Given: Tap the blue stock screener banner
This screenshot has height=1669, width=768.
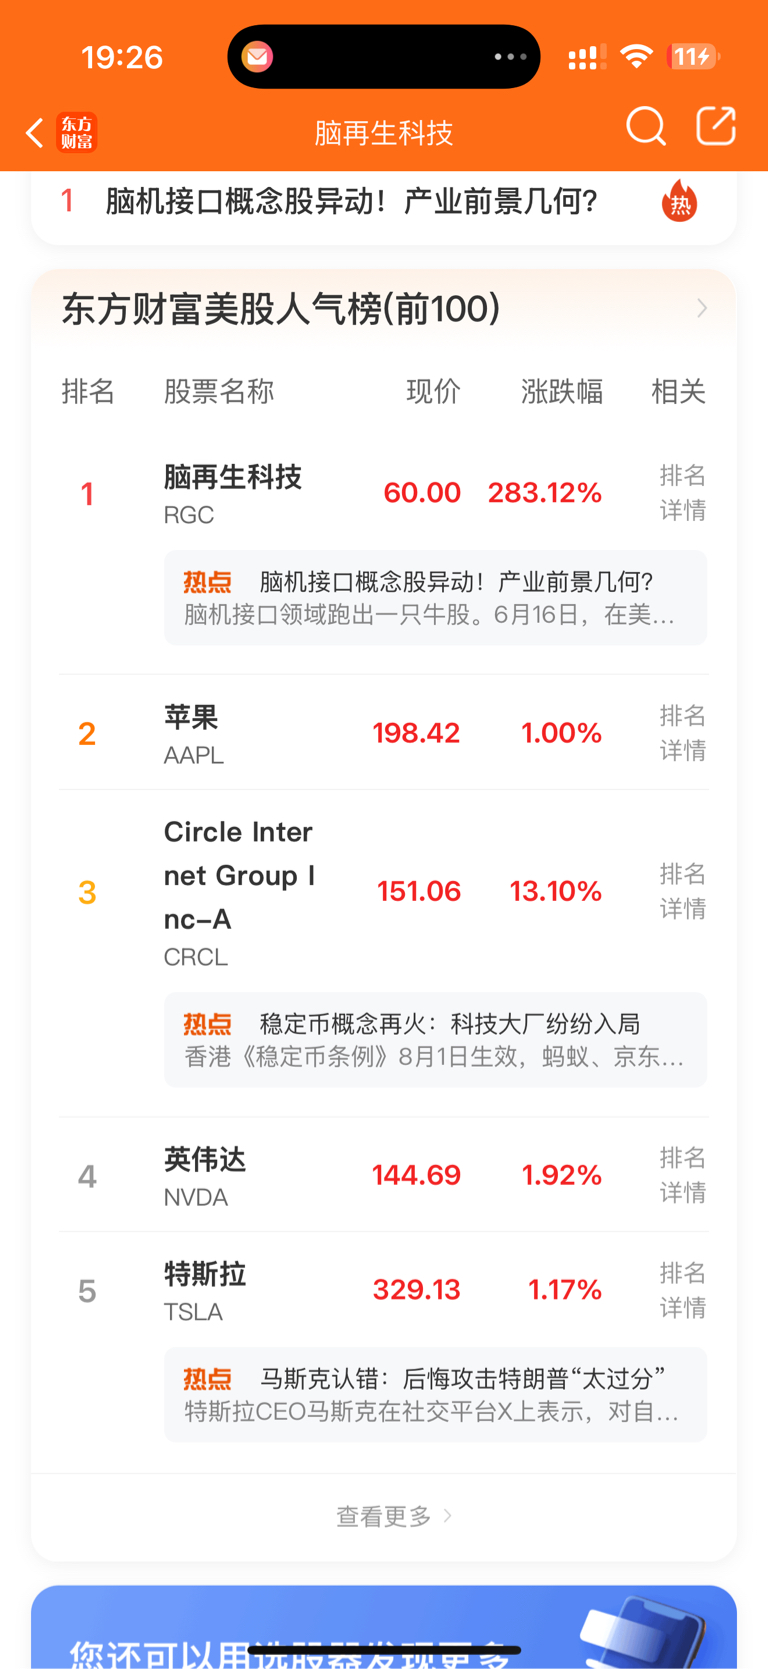Looking at the screenshot, I should coord(384,1626).
